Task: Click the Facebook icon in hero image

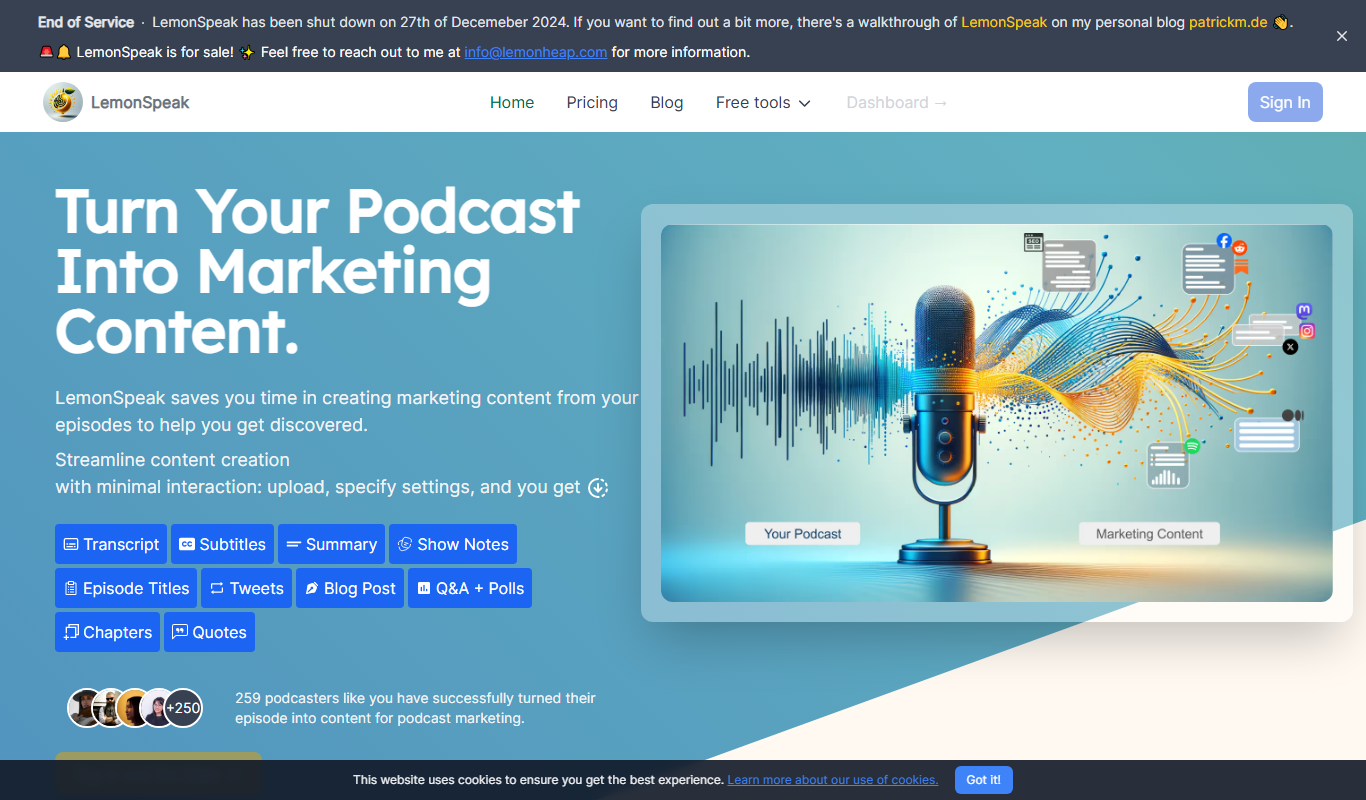Action: click(1224, 241)
